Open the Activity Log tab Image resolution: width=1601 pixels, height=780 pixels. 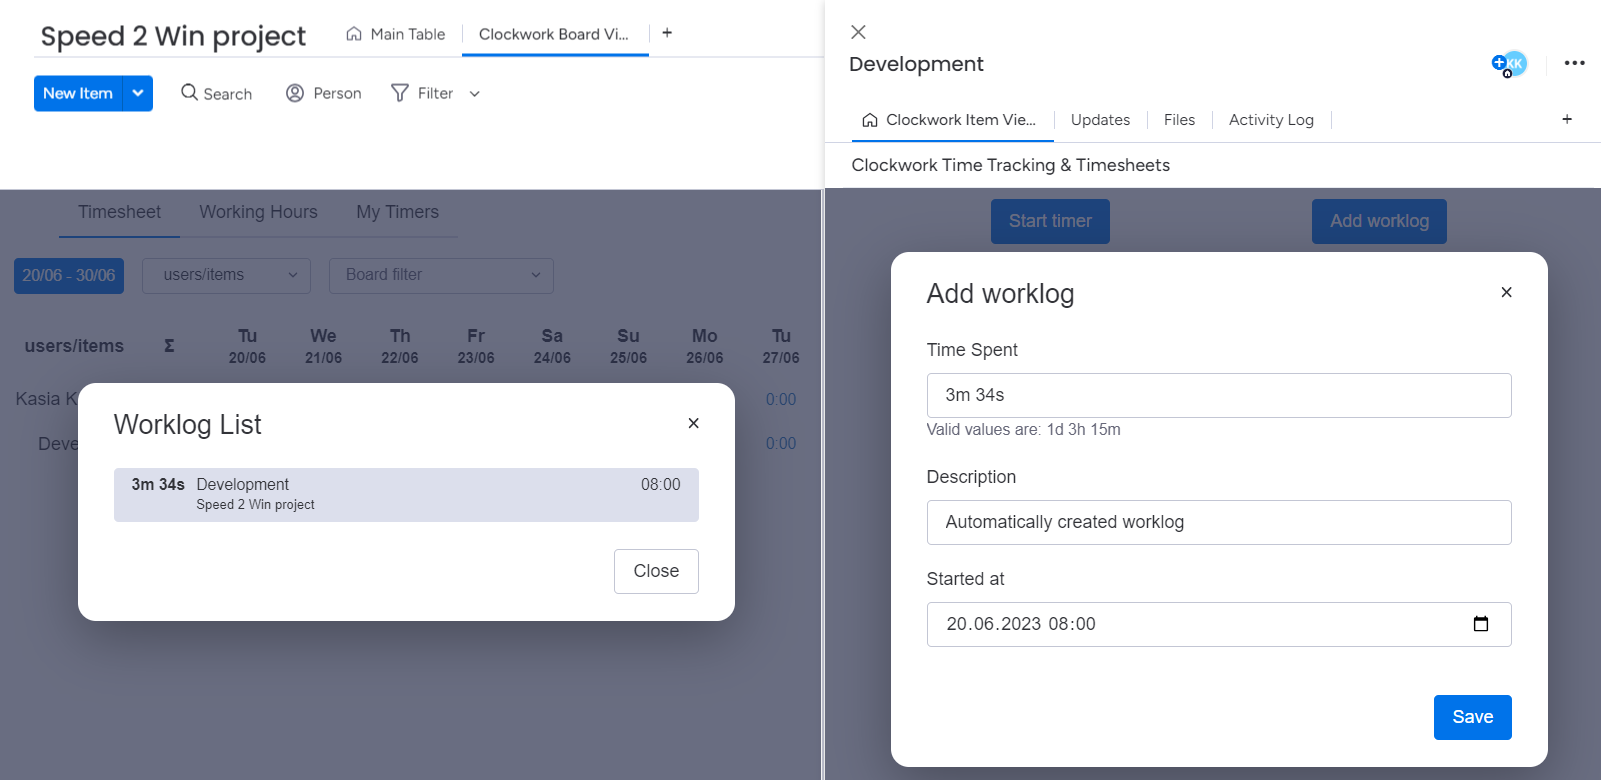(x=1270, y=120)
